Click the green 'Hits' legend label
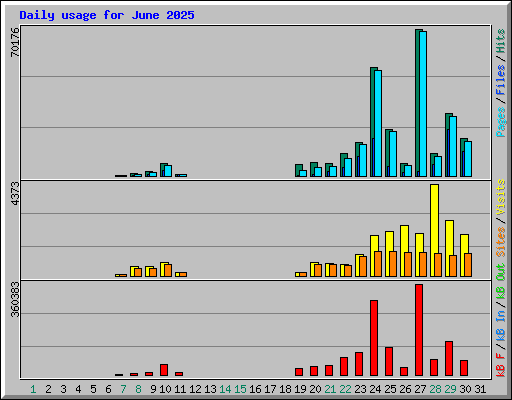Screen dimensions: 512x400 point(500,41)
